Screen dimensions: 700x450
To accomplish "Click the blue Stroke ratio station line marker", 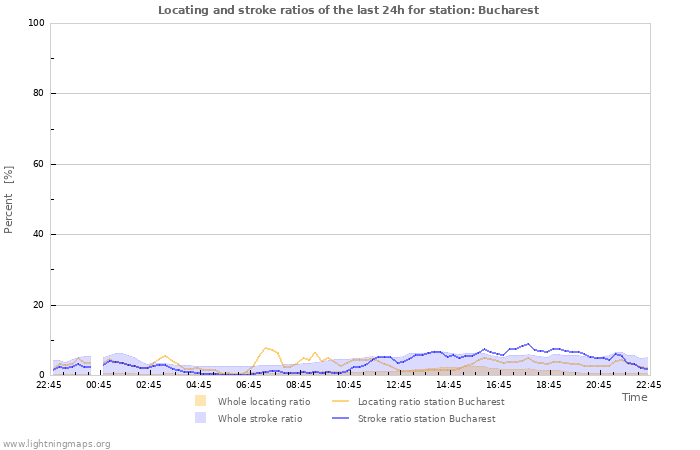I will click(x=341, y=418).
